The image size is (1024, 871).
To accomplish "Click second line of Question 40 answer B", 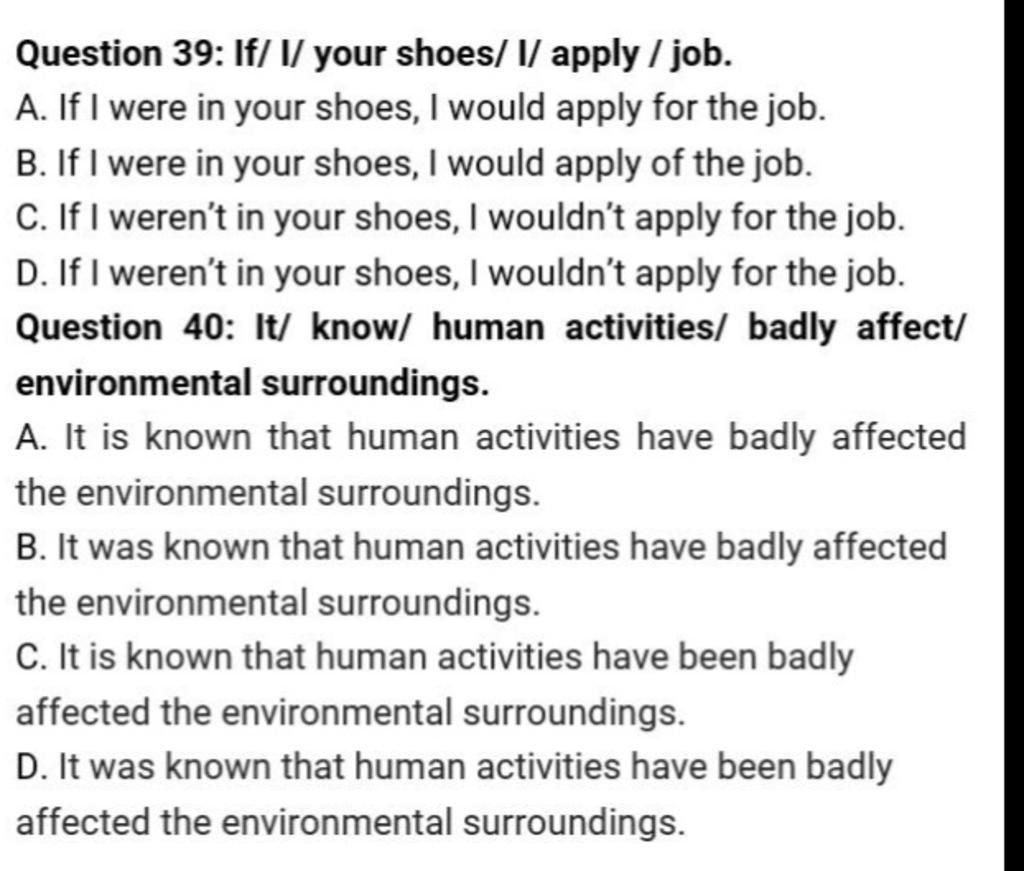I will point(278,603).
